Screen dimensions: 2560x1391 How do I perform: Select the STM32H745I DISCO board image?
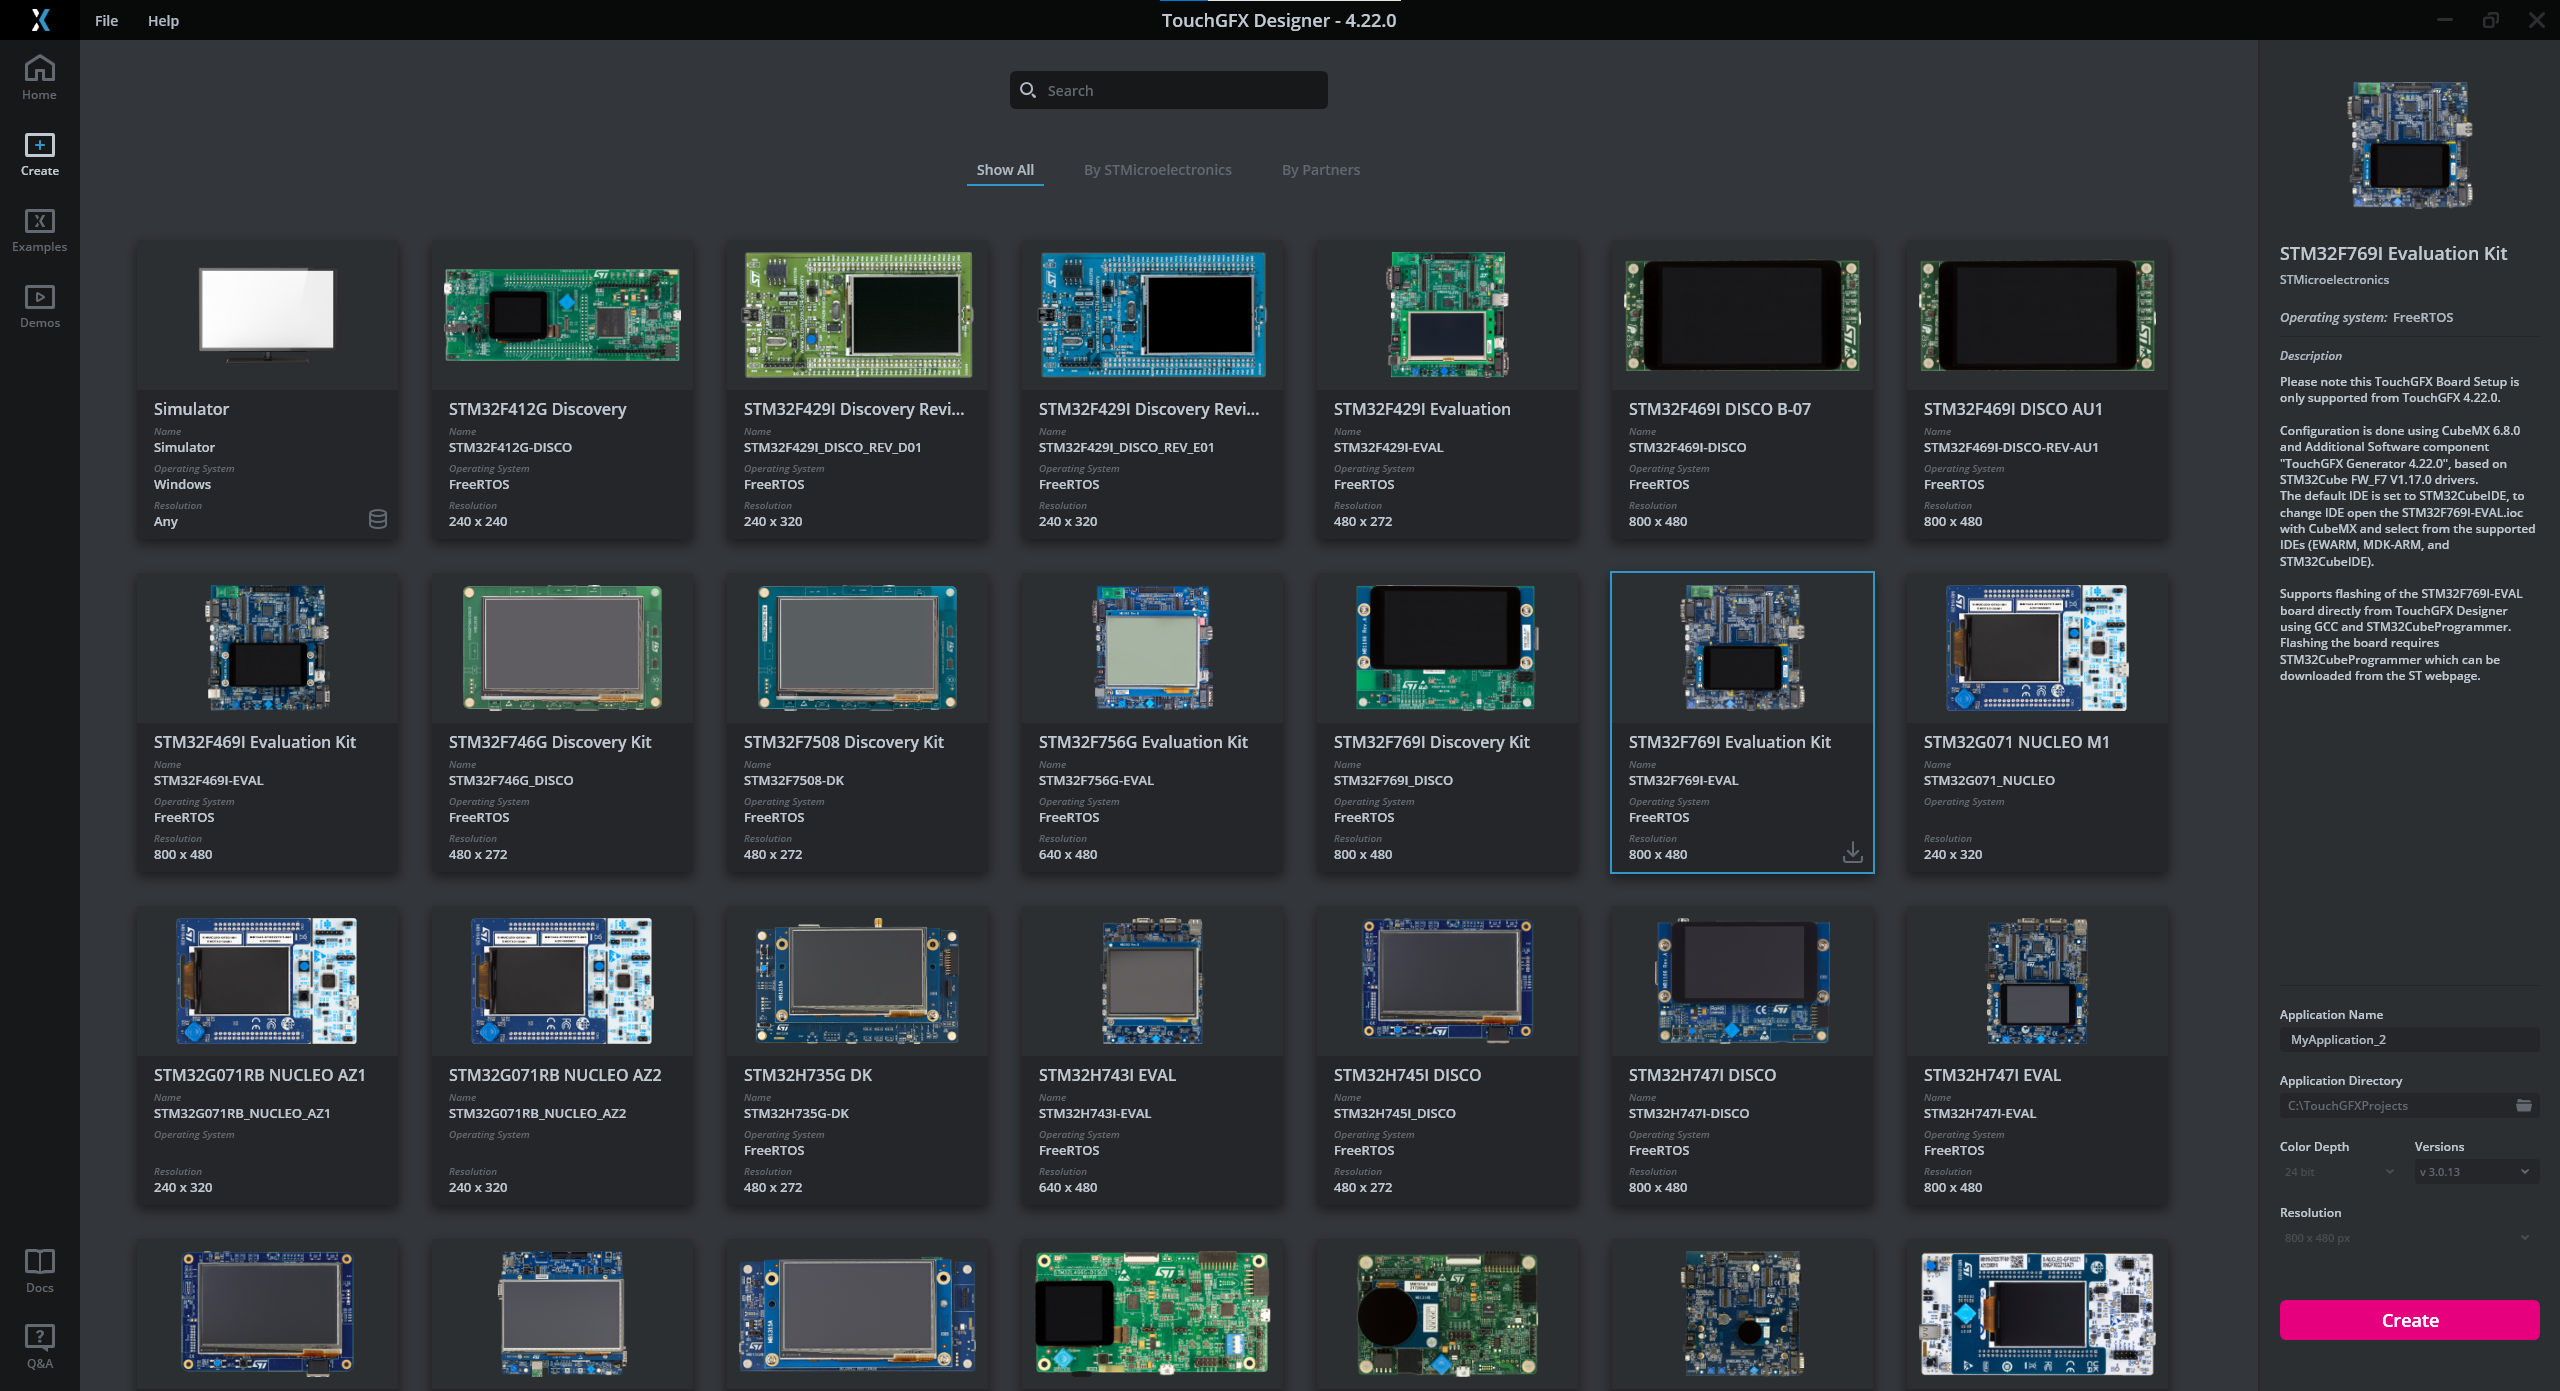click(1448, 981)
